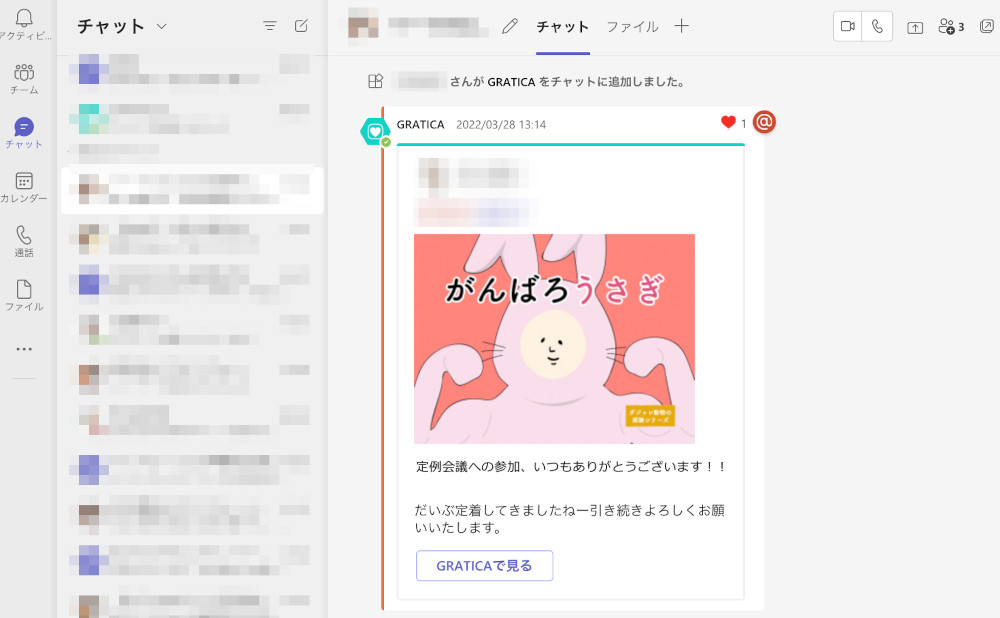Screen dimensions: 1000x618
Task: Rename the chat using the pencil icon
Action: [x=510, y=27]
